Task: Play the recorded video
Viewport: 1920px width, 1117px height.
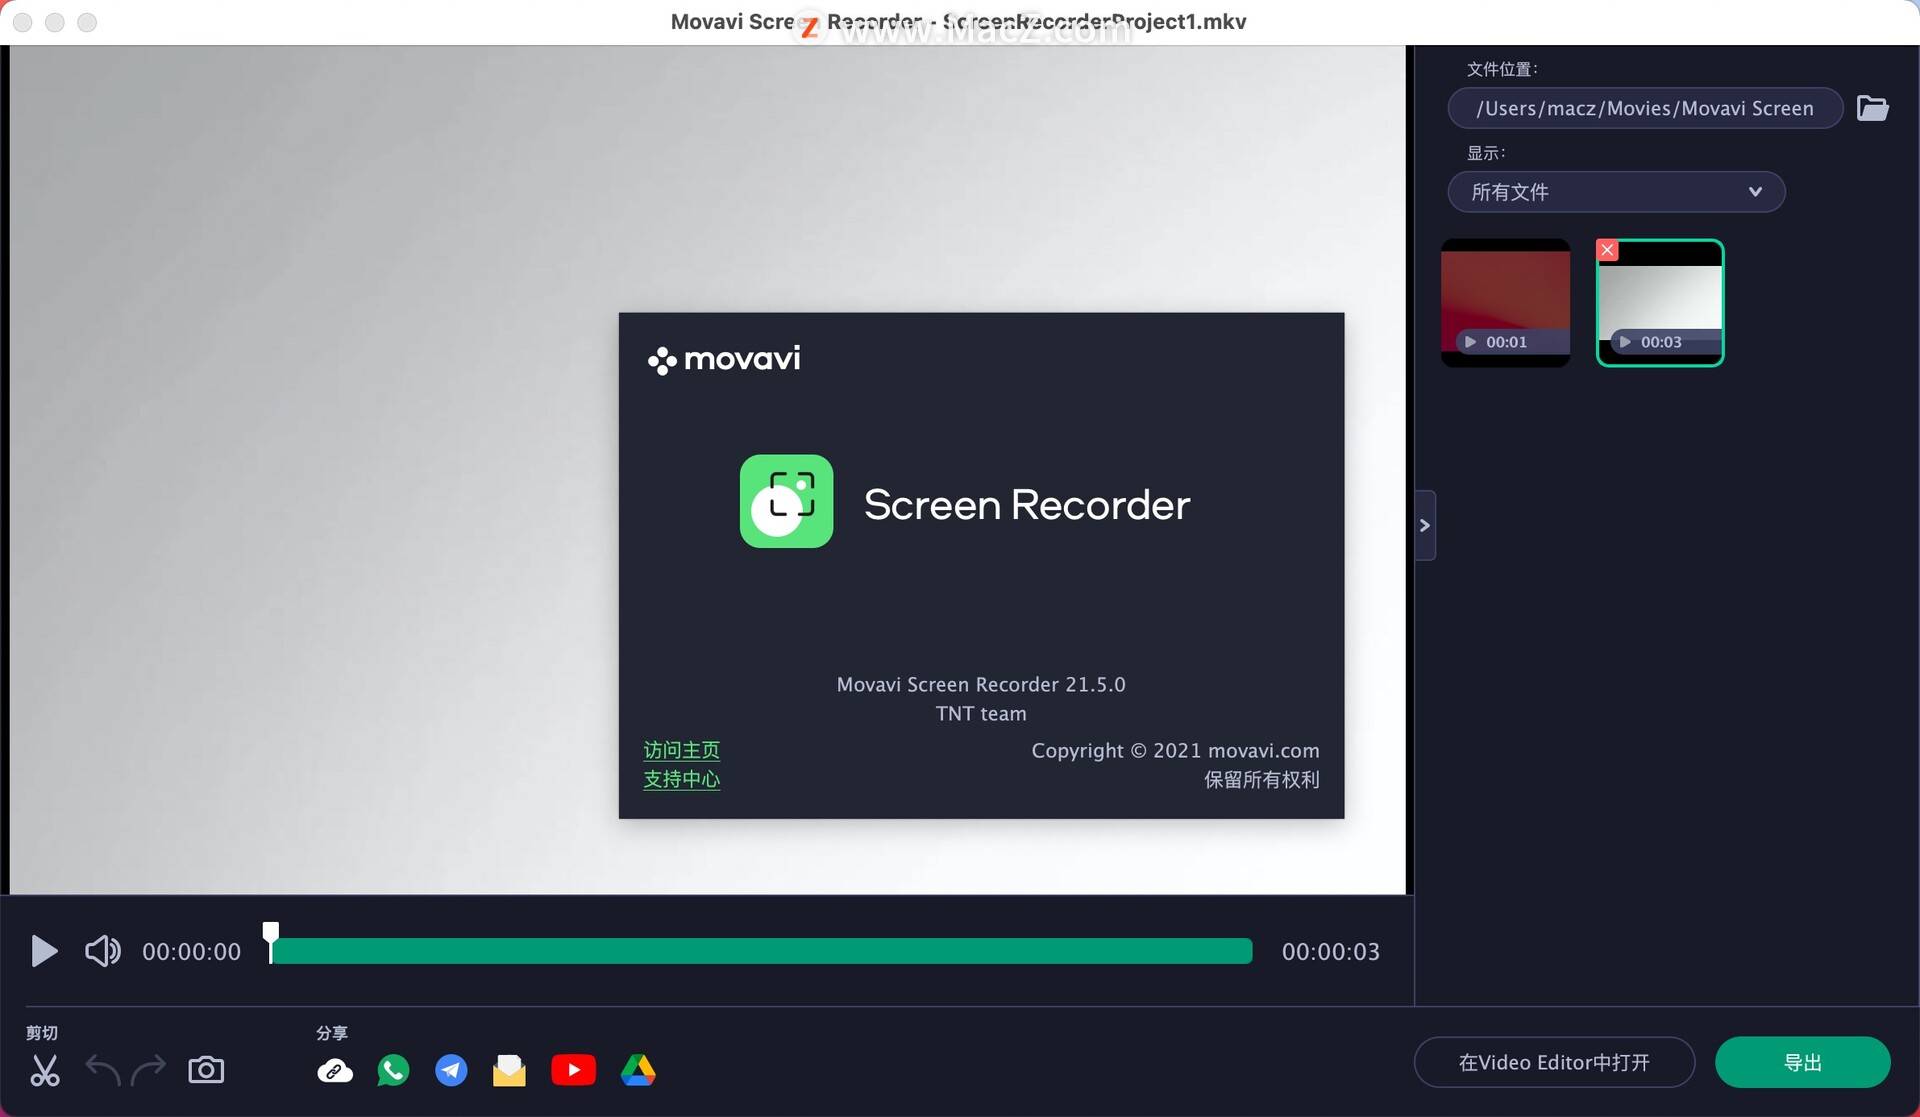Action: tap(44, 951)
